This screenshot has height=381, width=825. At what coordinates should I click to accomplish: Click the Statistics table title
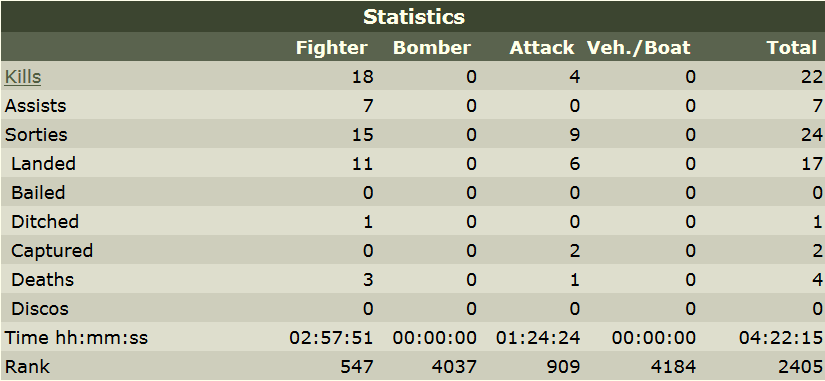pyautogui.click(x=414, y=17)
